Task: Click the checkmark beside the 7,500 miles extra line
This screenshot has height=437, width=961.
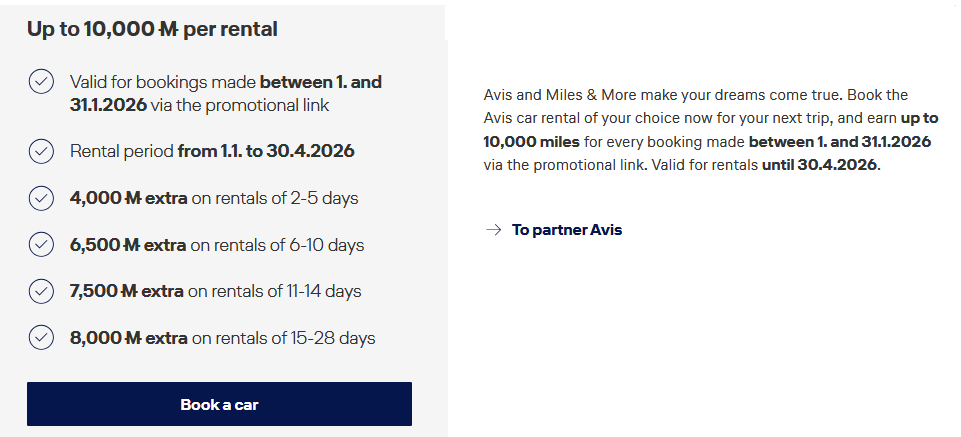Action: coord(41,291)
